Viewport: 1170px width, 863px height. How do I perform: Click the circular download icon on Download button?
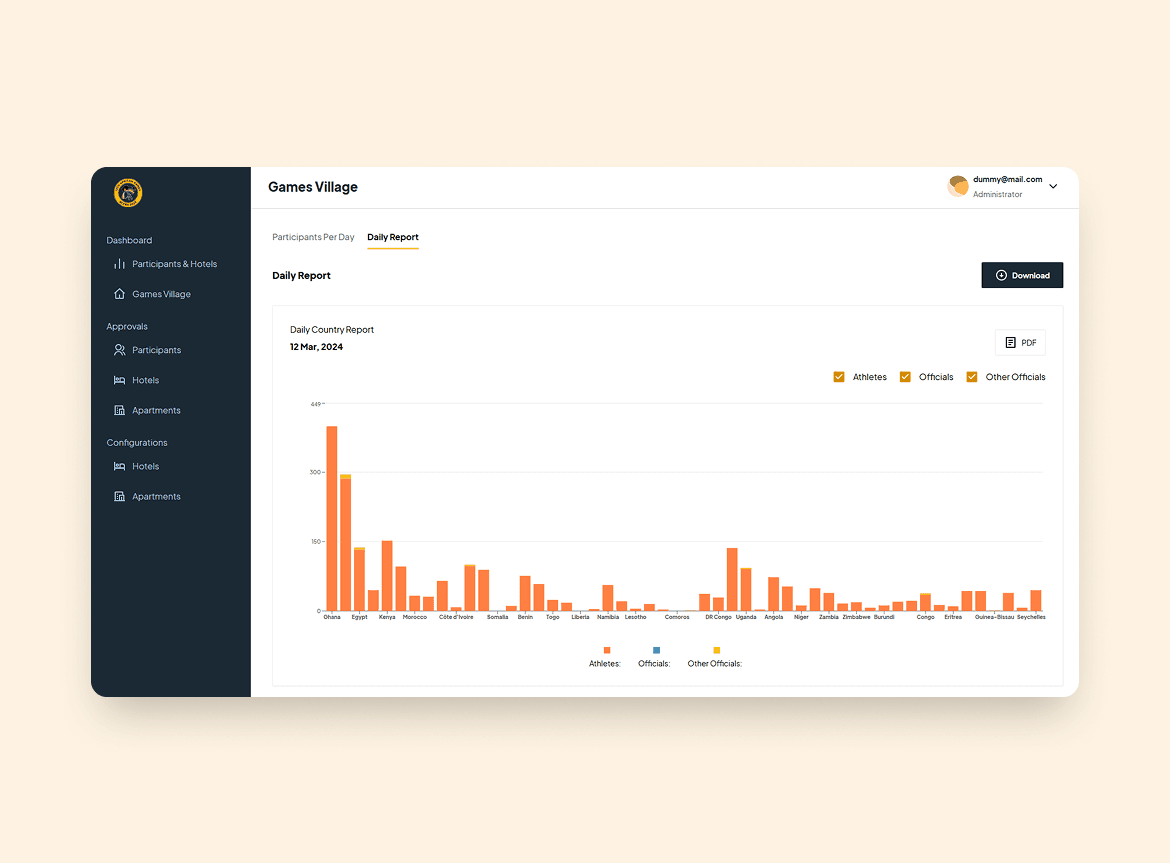coord(1000,275)
